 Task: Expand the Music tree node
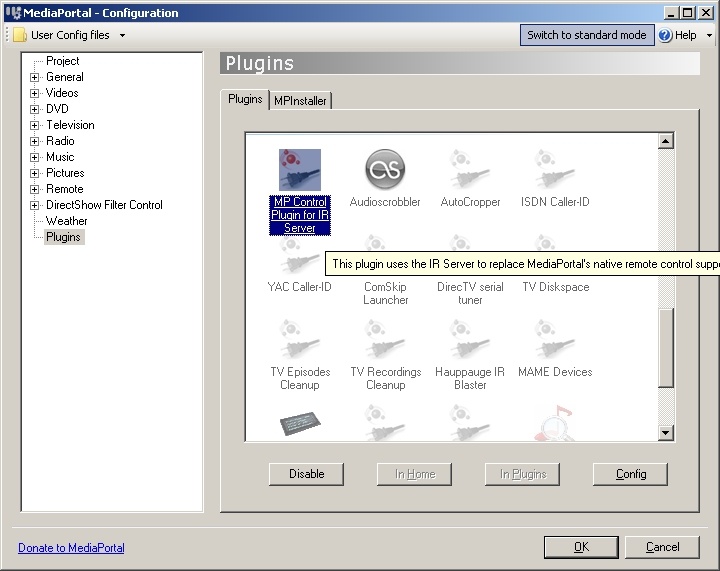34,157
